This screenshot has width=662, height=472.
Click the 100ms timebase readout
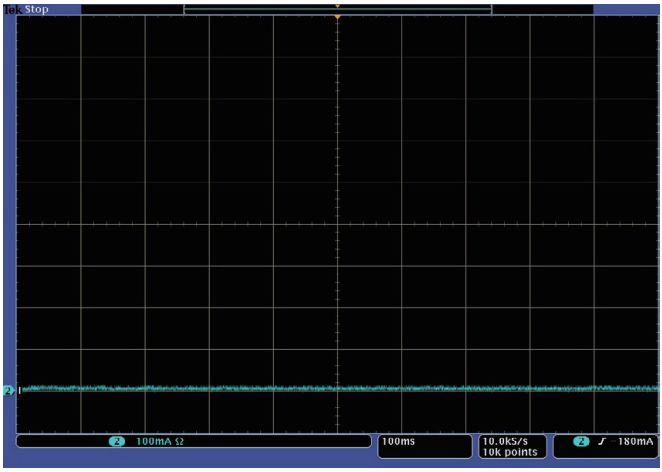click(x=398, y=442)
